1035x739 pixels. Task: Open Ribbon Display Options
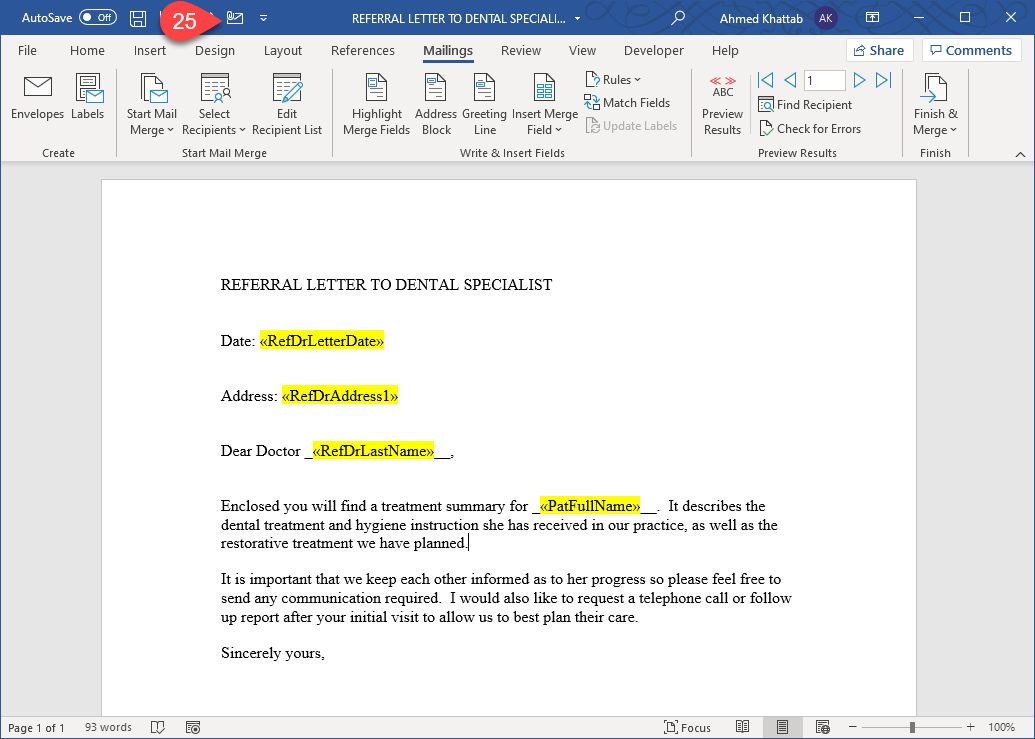(x=872, y=18)
